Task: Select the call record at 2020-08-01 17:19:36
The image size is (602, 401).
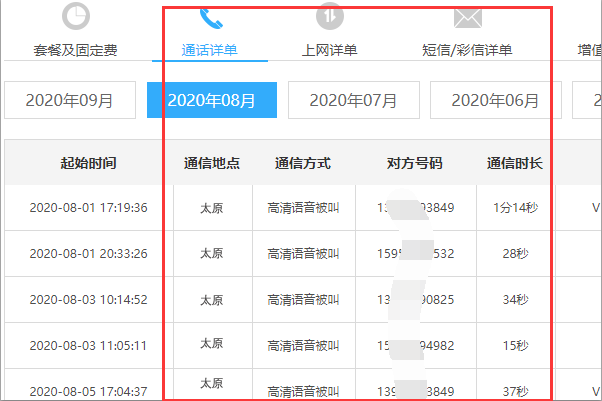Action: point(88,208)
